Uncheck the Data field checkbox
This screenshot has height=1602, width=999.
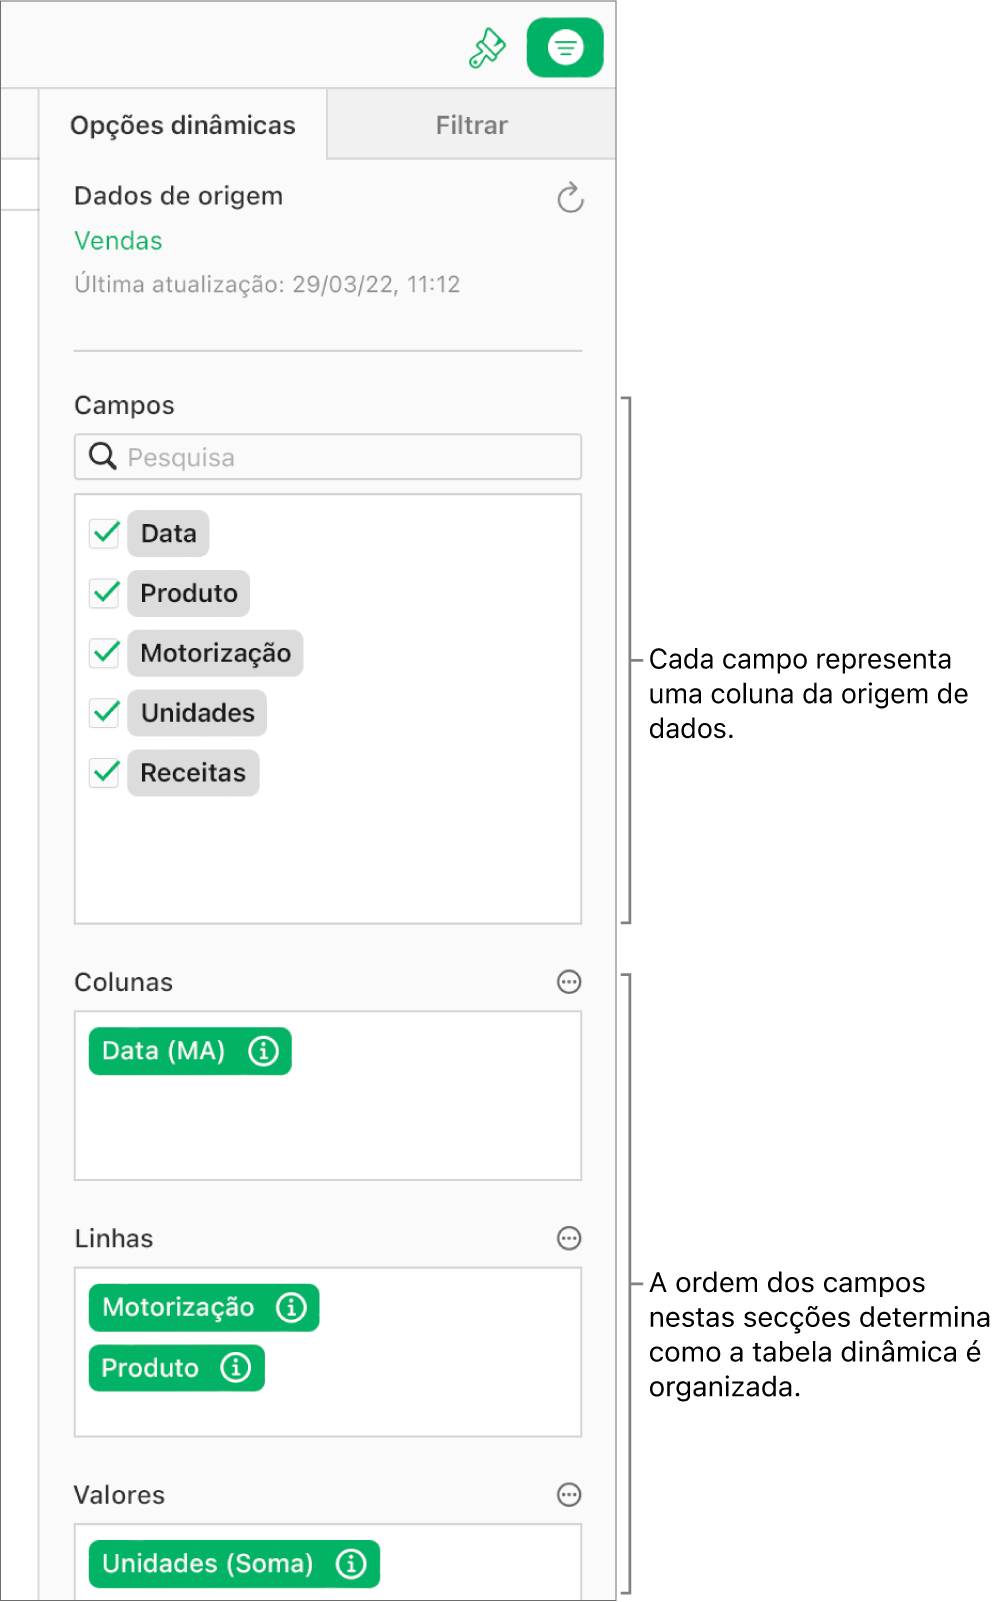(105, 533)
